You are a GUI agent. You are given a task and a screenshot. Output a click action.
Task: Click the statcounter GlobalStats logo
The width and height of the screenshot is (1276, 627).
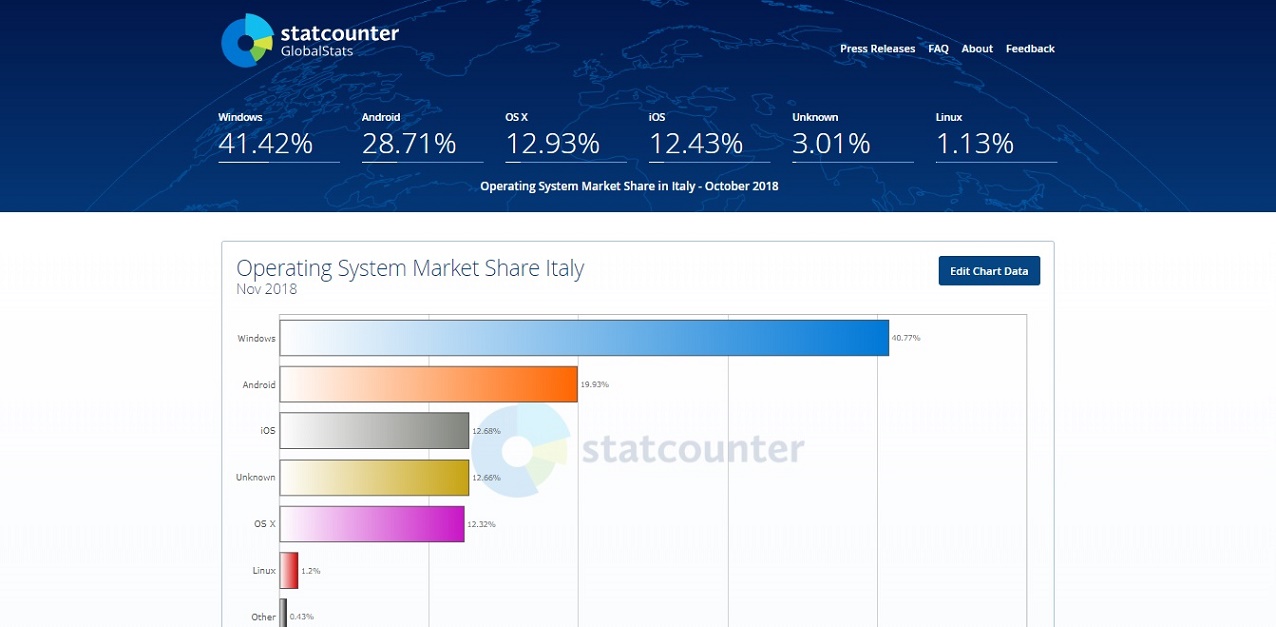310,41
